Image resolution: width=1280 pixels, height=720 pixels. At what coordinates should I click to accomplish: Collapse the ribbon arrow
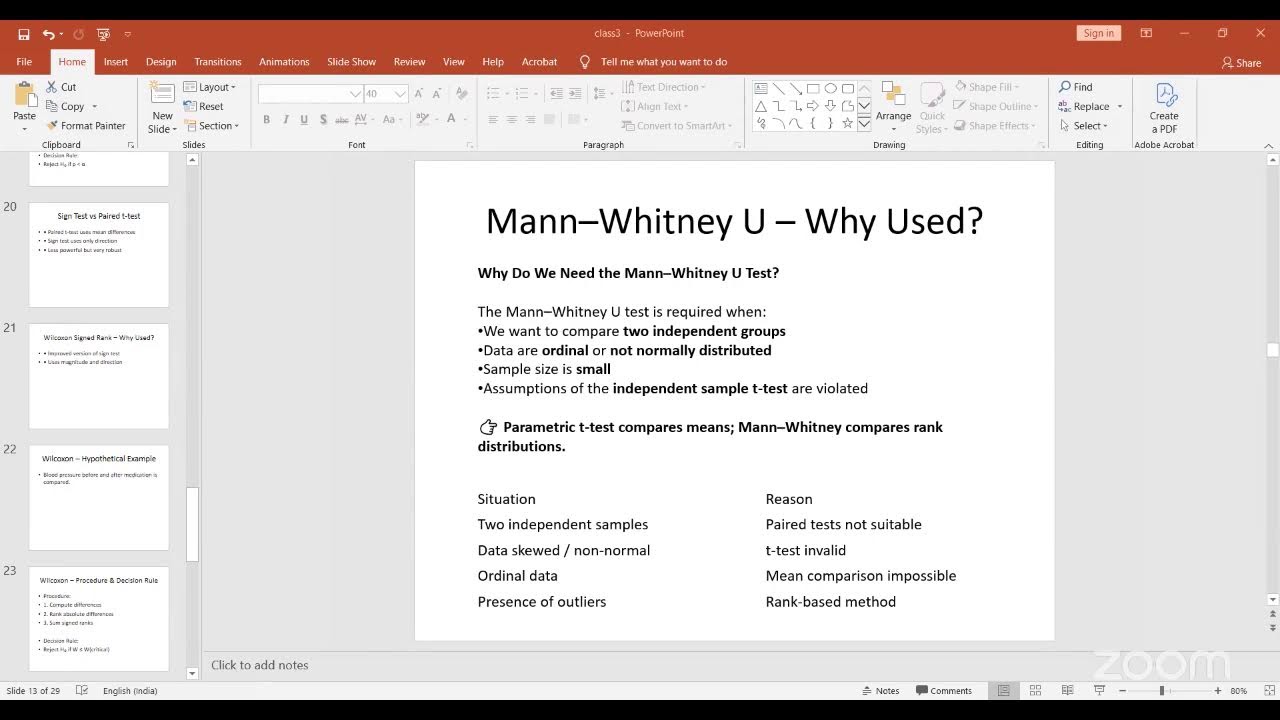[x=1268, y=145]
